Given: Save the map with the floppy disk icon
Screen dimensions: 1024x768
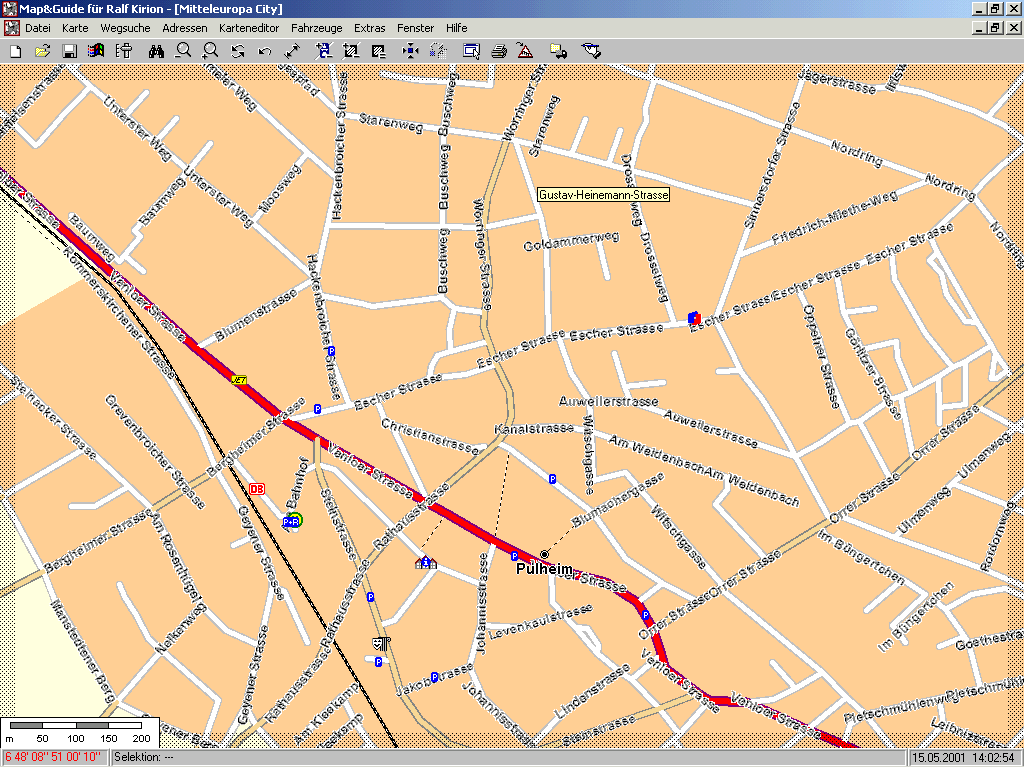Looking at the screenshot, I should [x=69, y=51].
